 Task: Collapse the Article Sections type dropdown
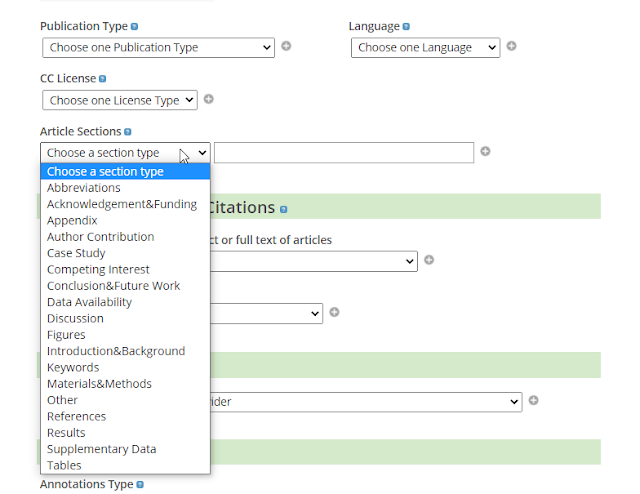coord(125,153)
